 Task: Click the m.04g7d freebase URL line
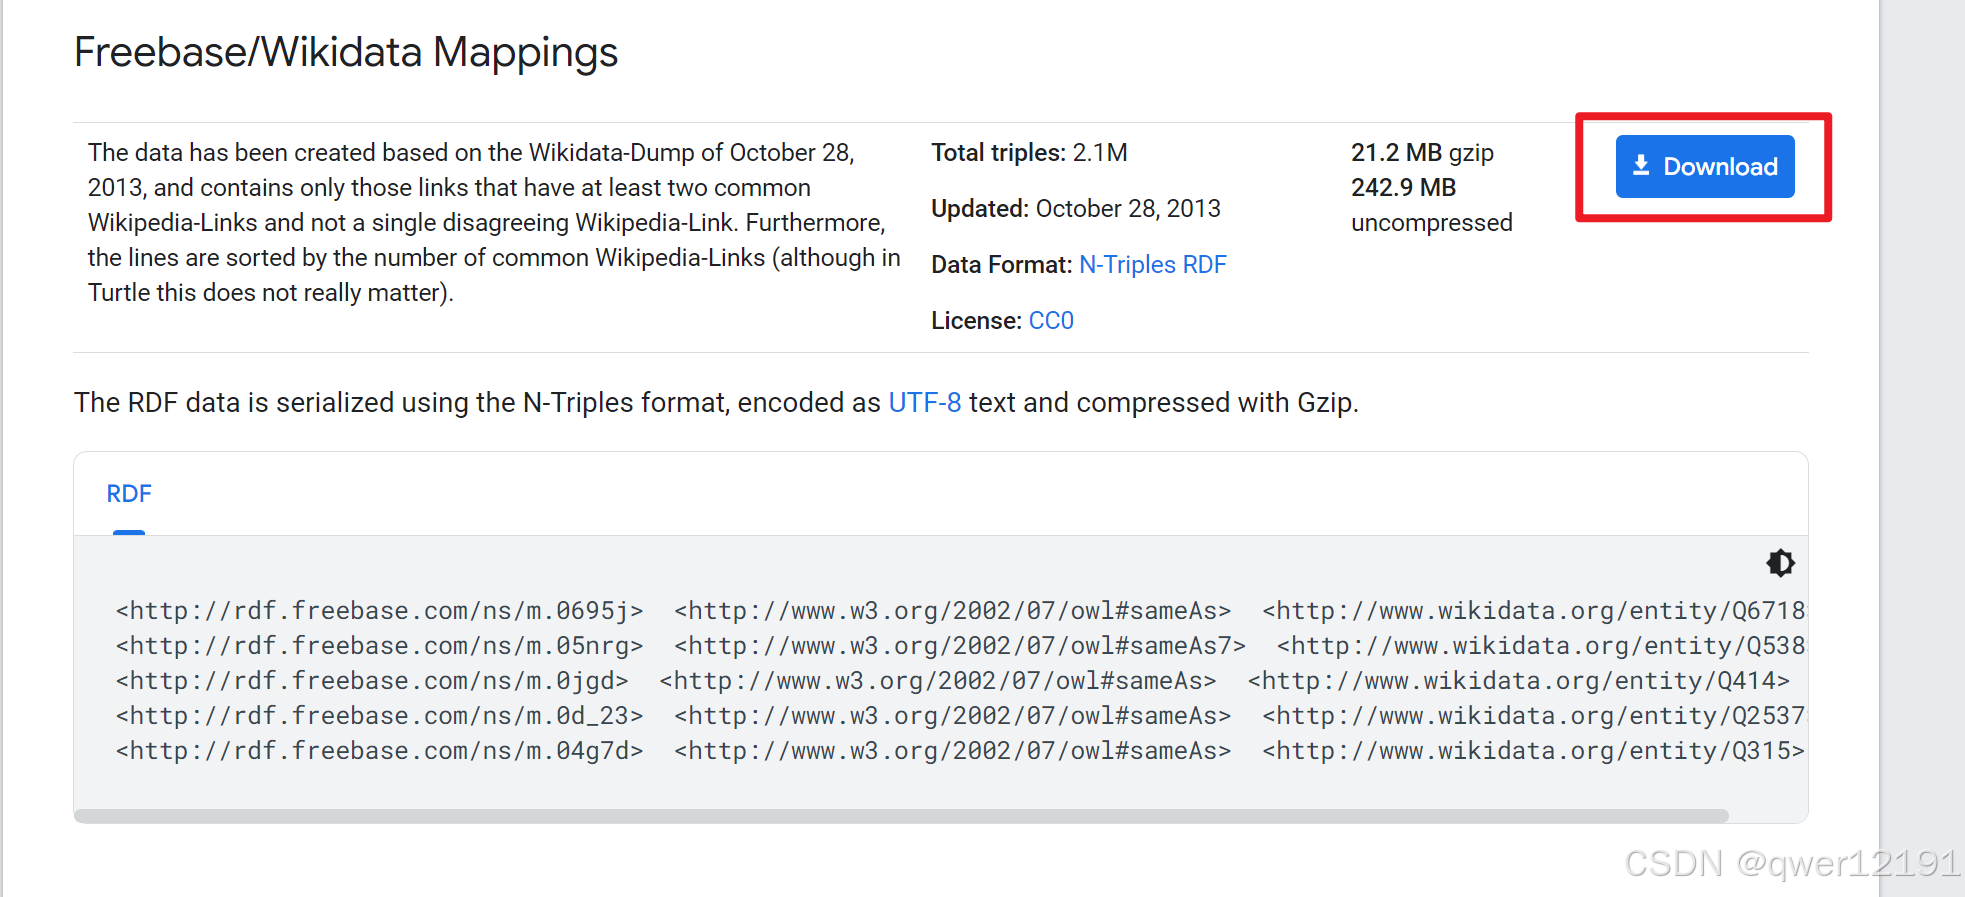[x=379, y=751]
